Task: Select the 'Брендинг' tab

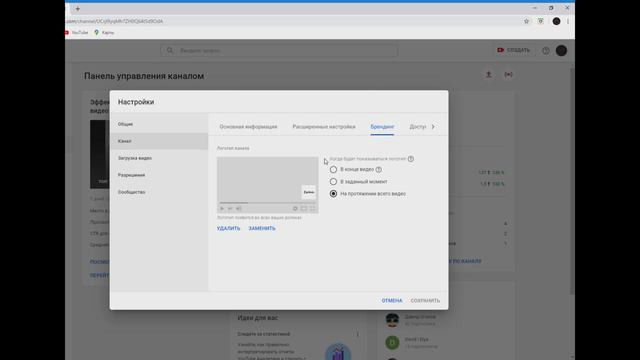Action: tap(382, 127)
